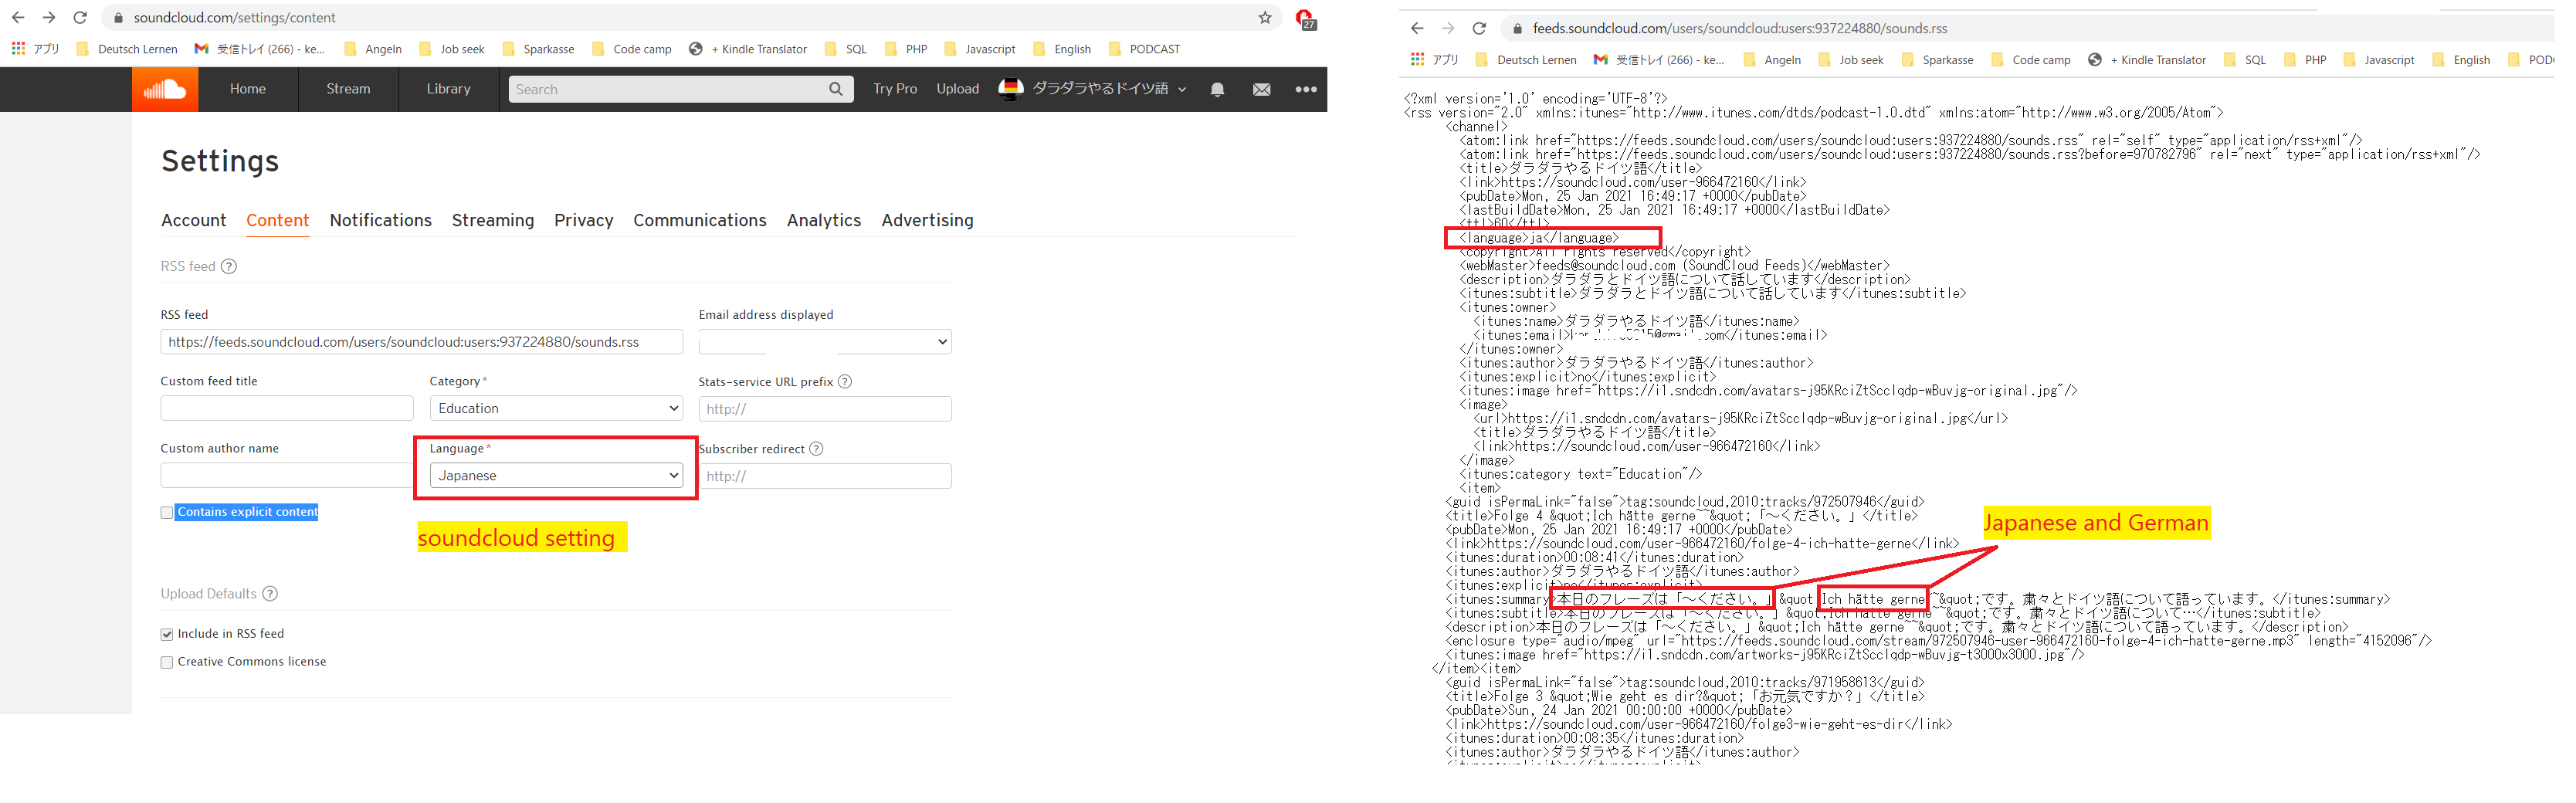Open messages via the envelope icon
The image size is (2576, 803).
coord(1262,89)
